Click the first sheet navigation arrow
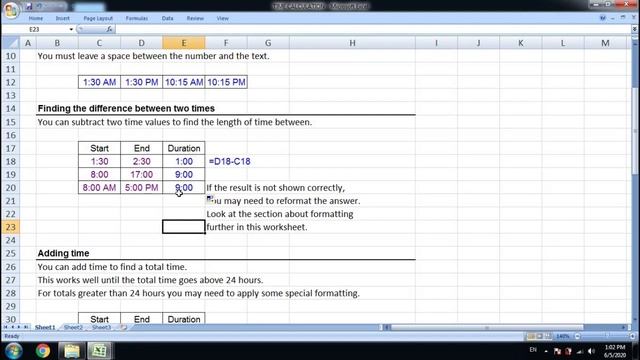The width and height of the screenshot is (640, 360). coord(6,327)
